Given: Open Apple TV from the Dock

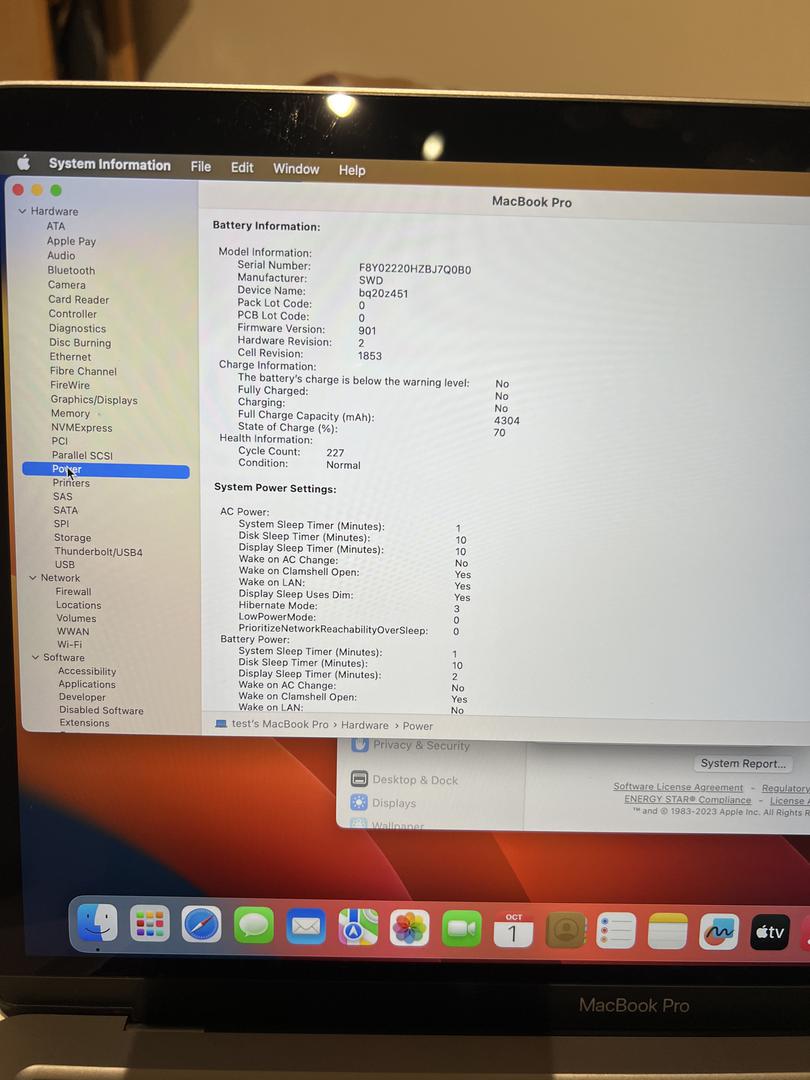Looking at the screenshot, I should click(x=769, y=932).
